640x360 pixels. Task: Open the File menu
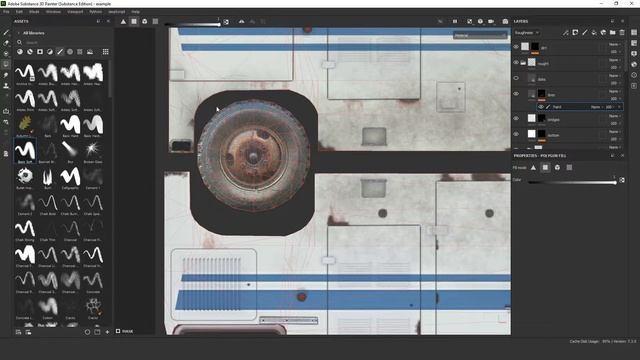tap(6, 12)
